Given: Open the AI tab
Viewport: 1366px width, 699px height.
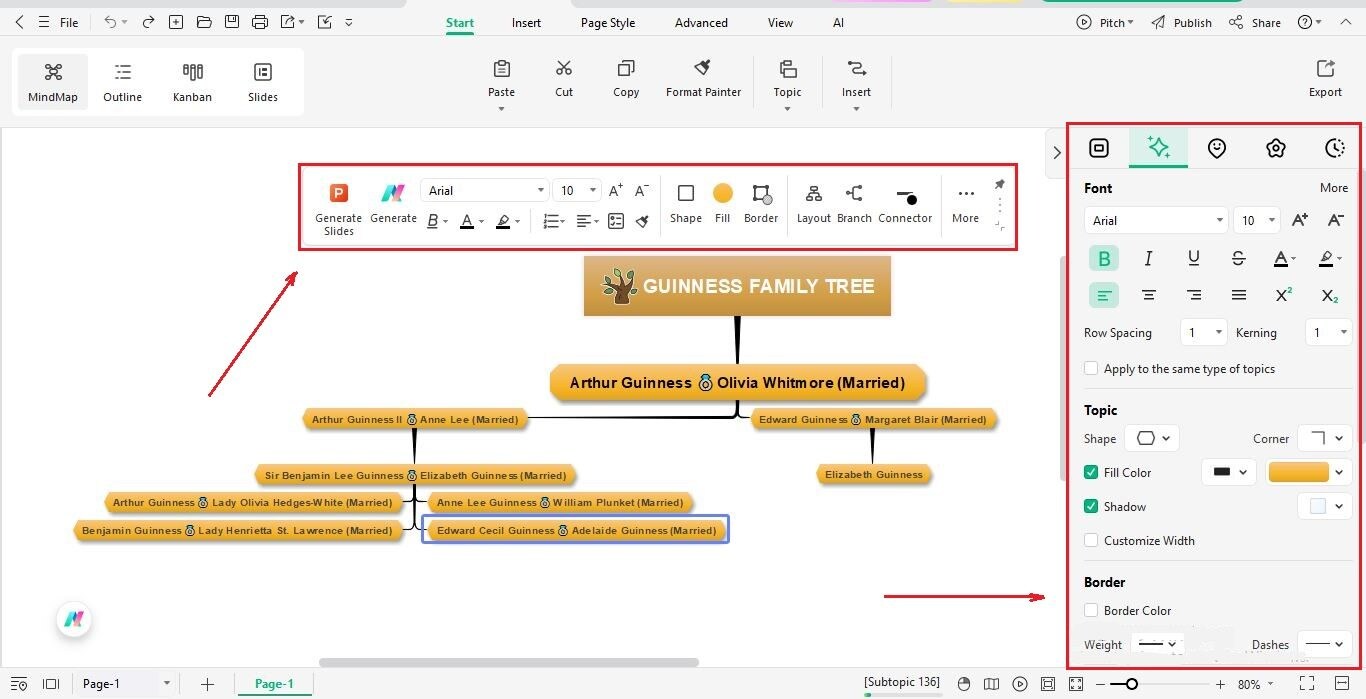Looking at the screenshot, I should click(838, 23).
